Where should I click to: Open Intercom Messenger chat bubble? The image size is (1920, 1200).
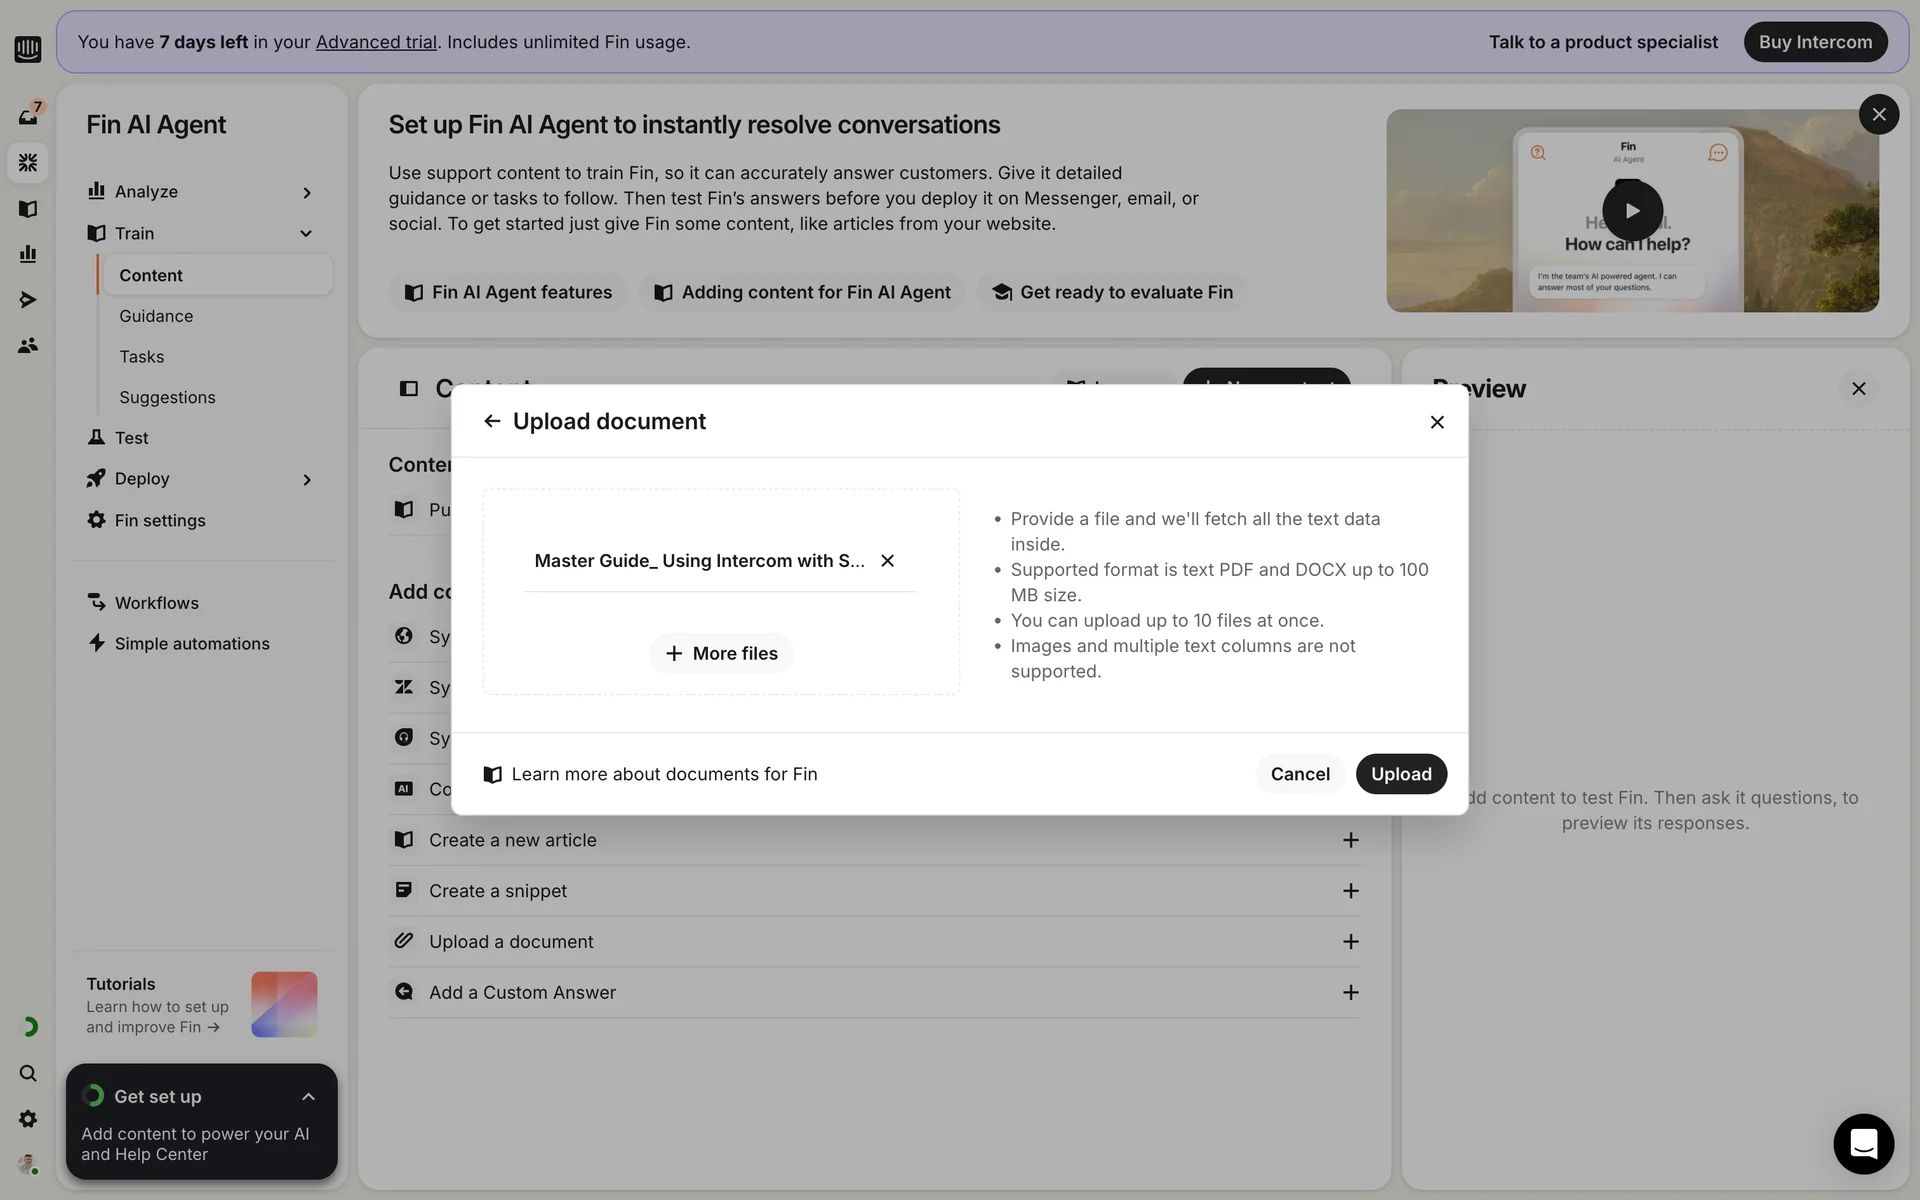(1863, 1143)
